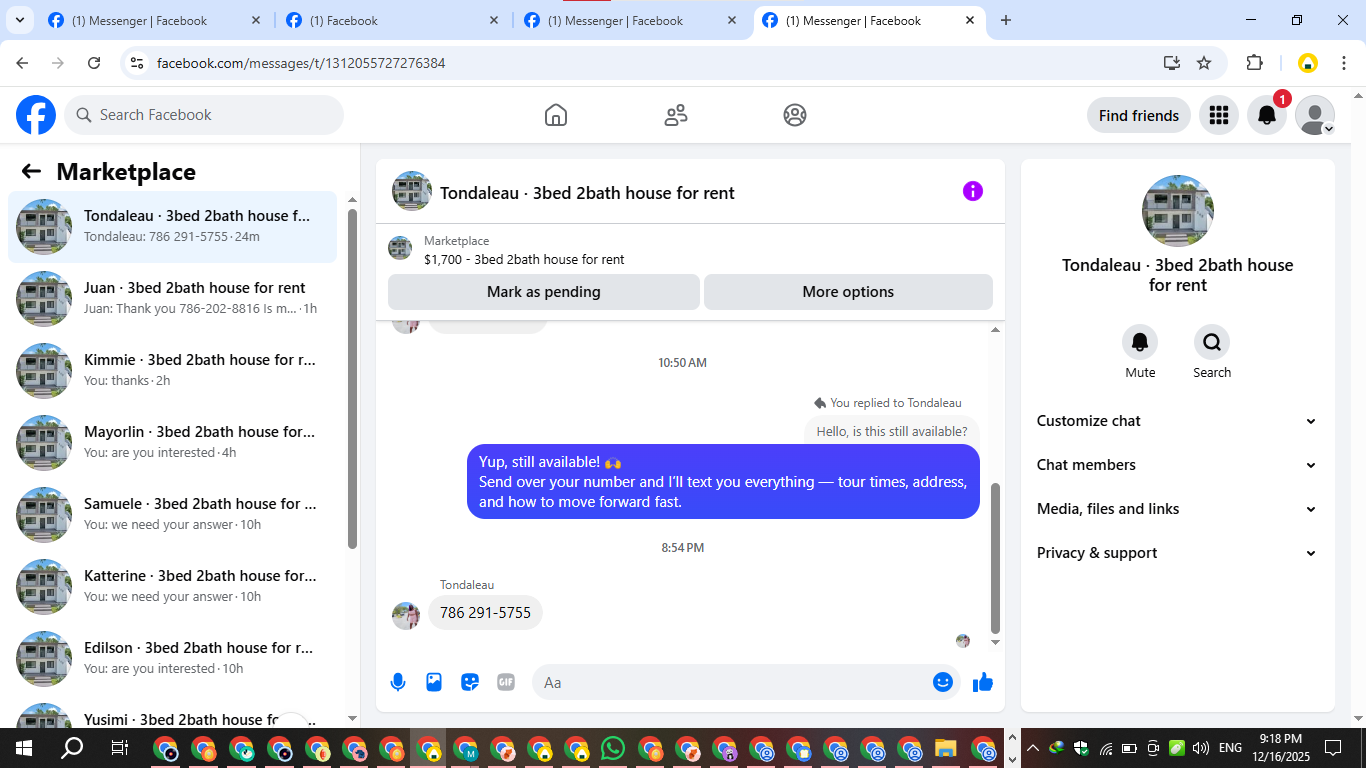Click the chat messages scrollbar
The height and width of the screenshot is (768, 1366).
995,558
